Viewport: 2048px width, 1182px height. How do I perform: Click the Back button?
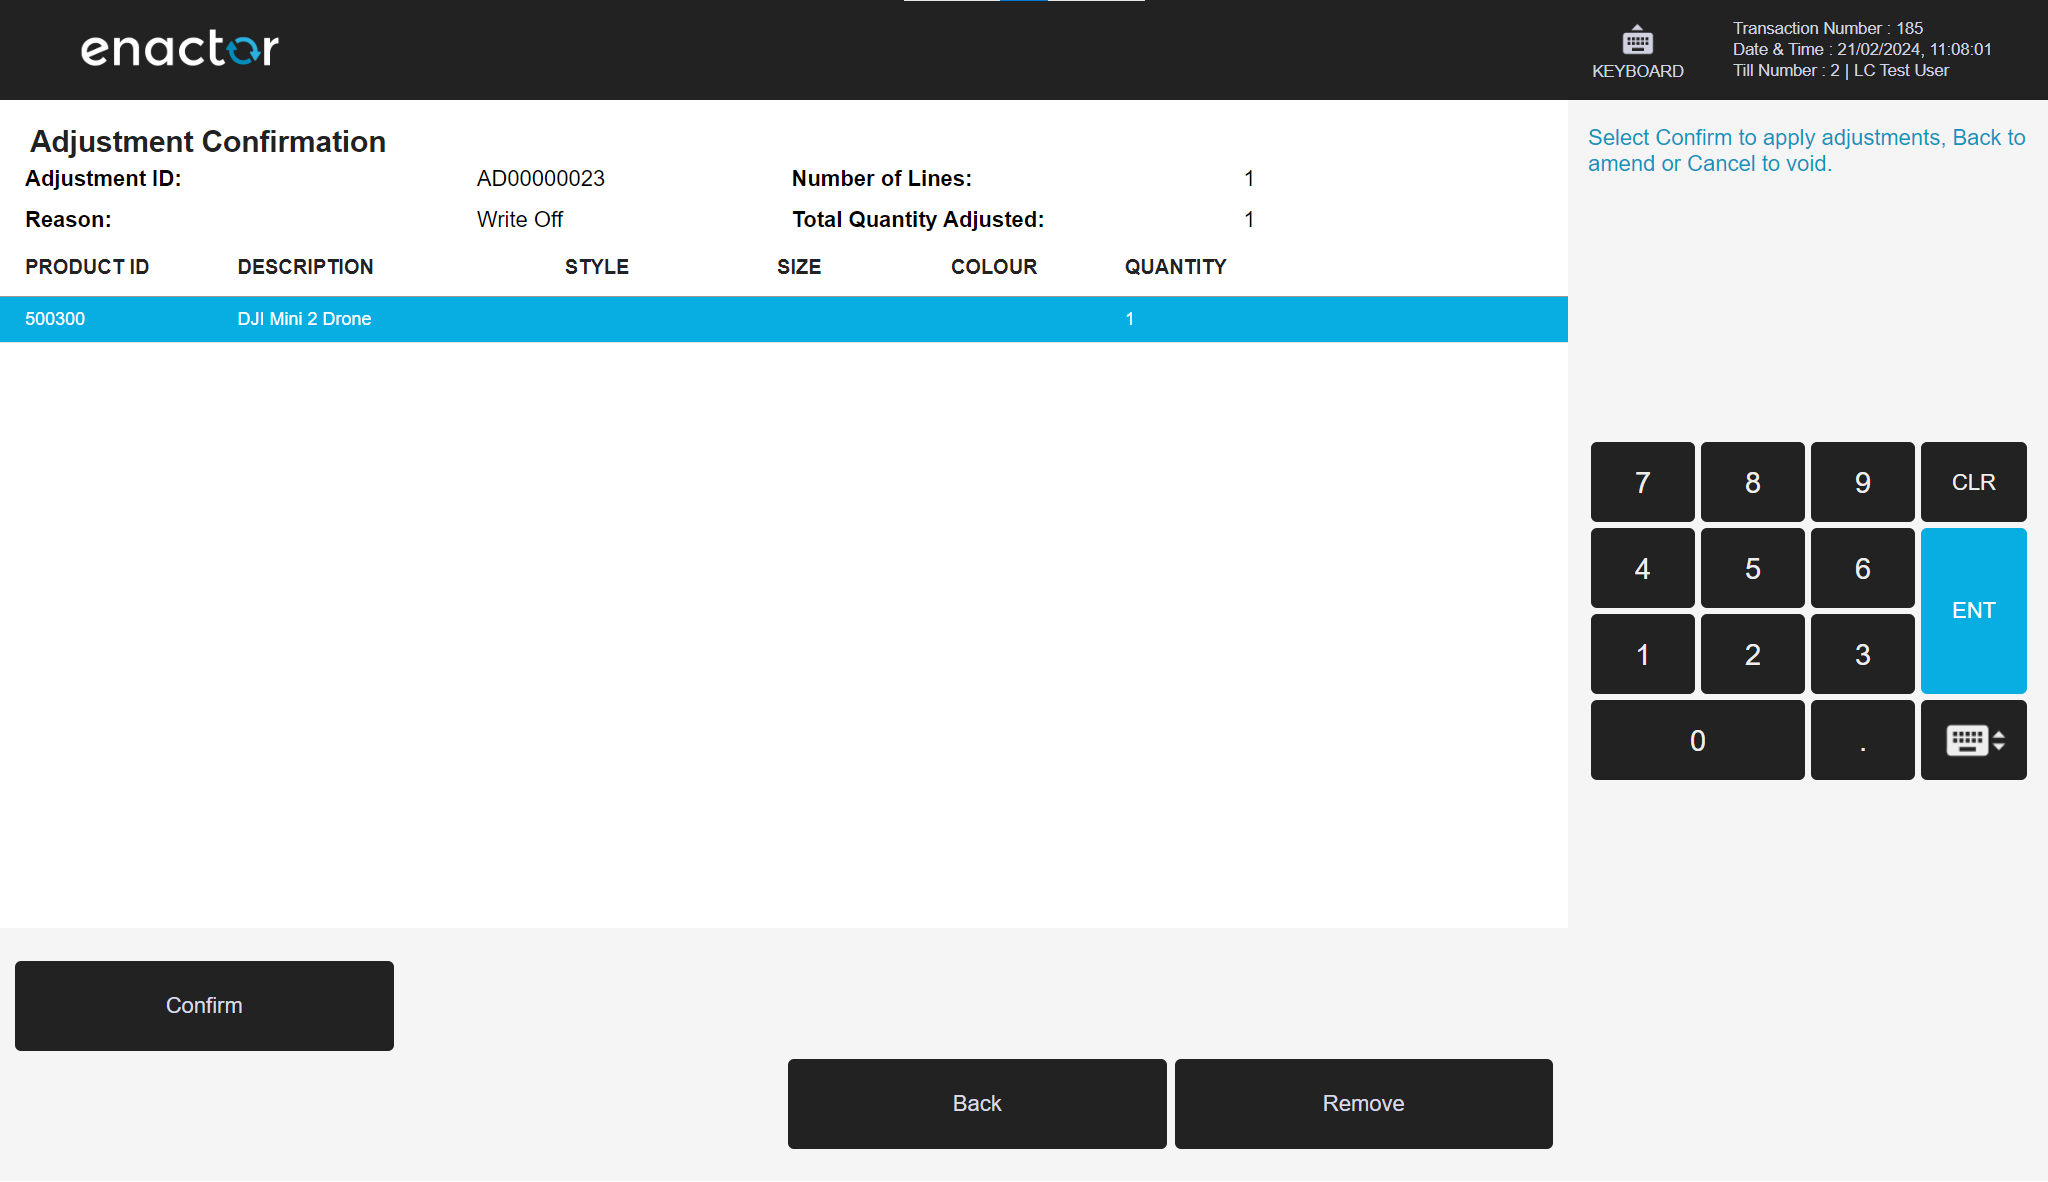[x=976, y=1103]
